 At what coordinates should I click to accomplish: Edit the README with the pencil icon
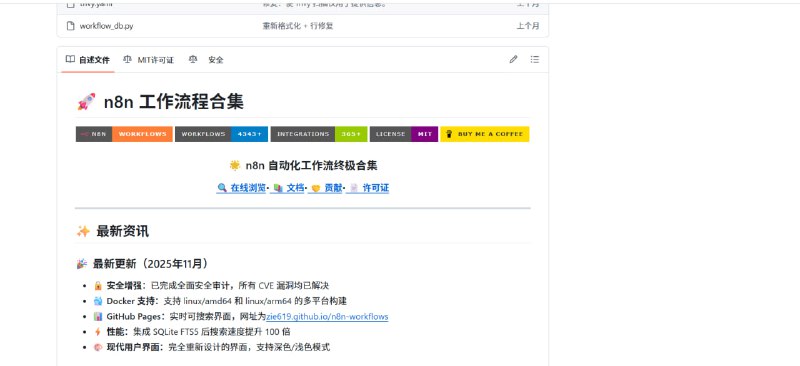(x=513, y=59)
